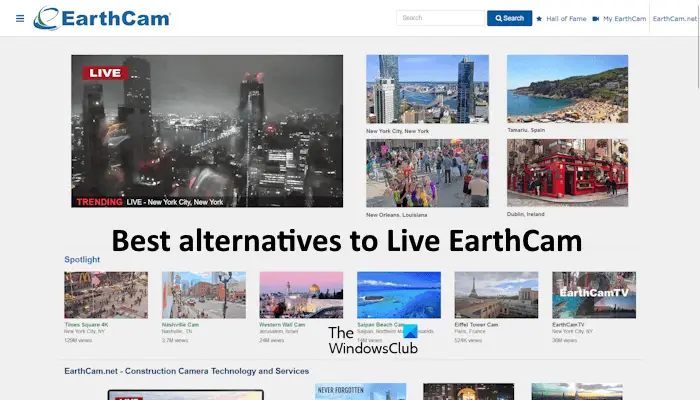
Task: Open the New York City, New York thumbnail
Action: click(427, 89)
